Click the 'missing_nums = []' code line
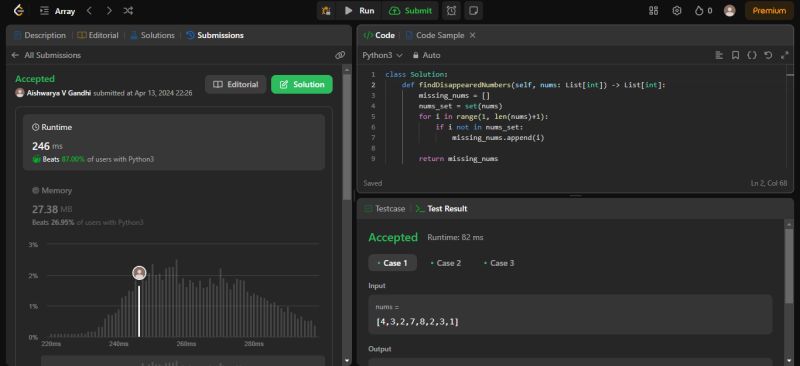800x366 pixels. tap(454, 95)
